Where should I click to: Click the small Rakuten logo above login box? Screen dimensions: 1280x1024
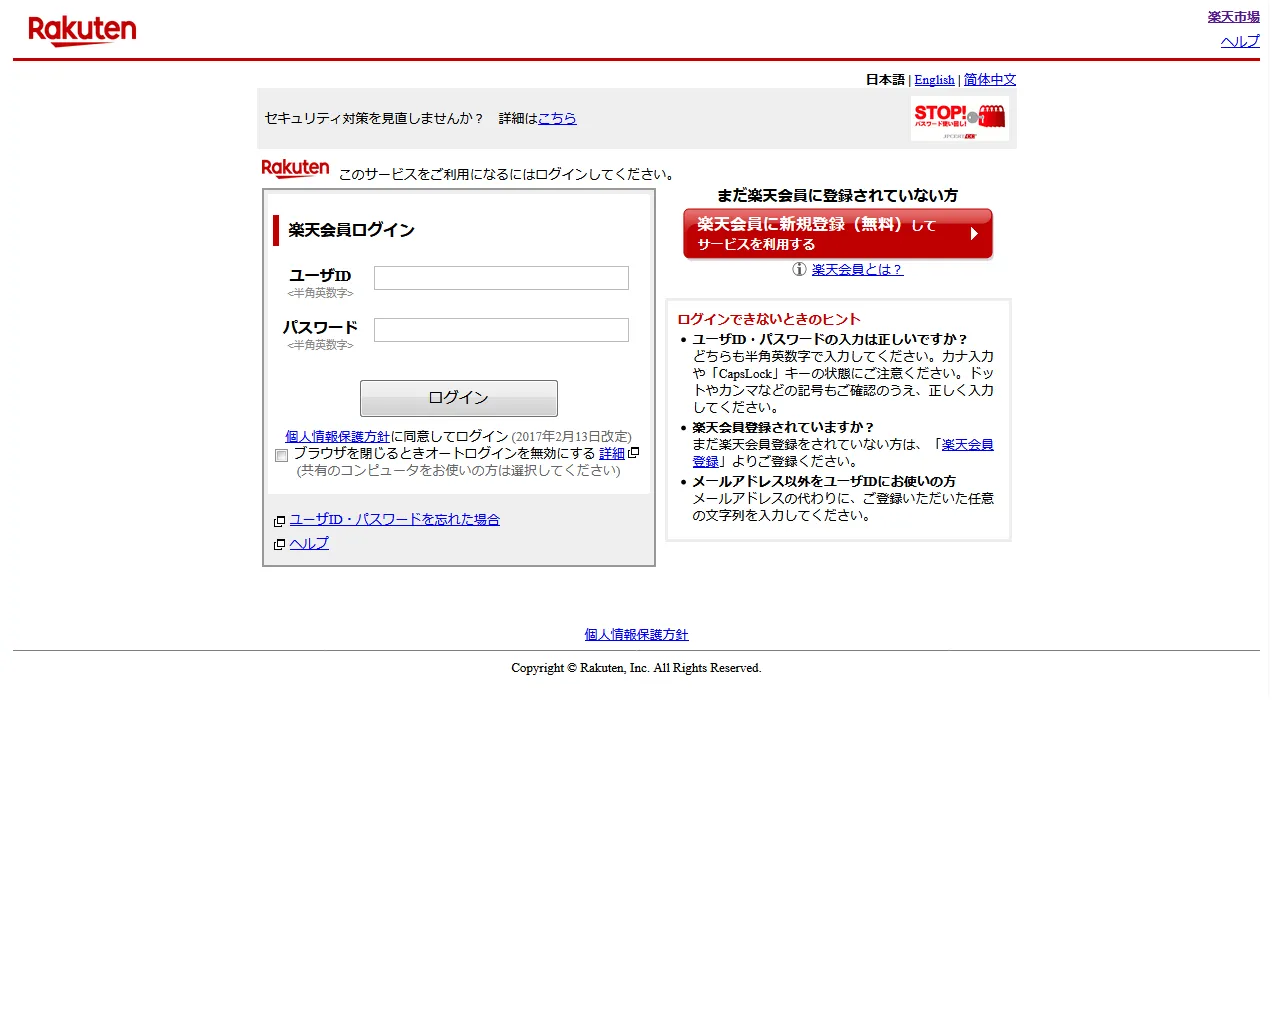(x=295, y=168)
